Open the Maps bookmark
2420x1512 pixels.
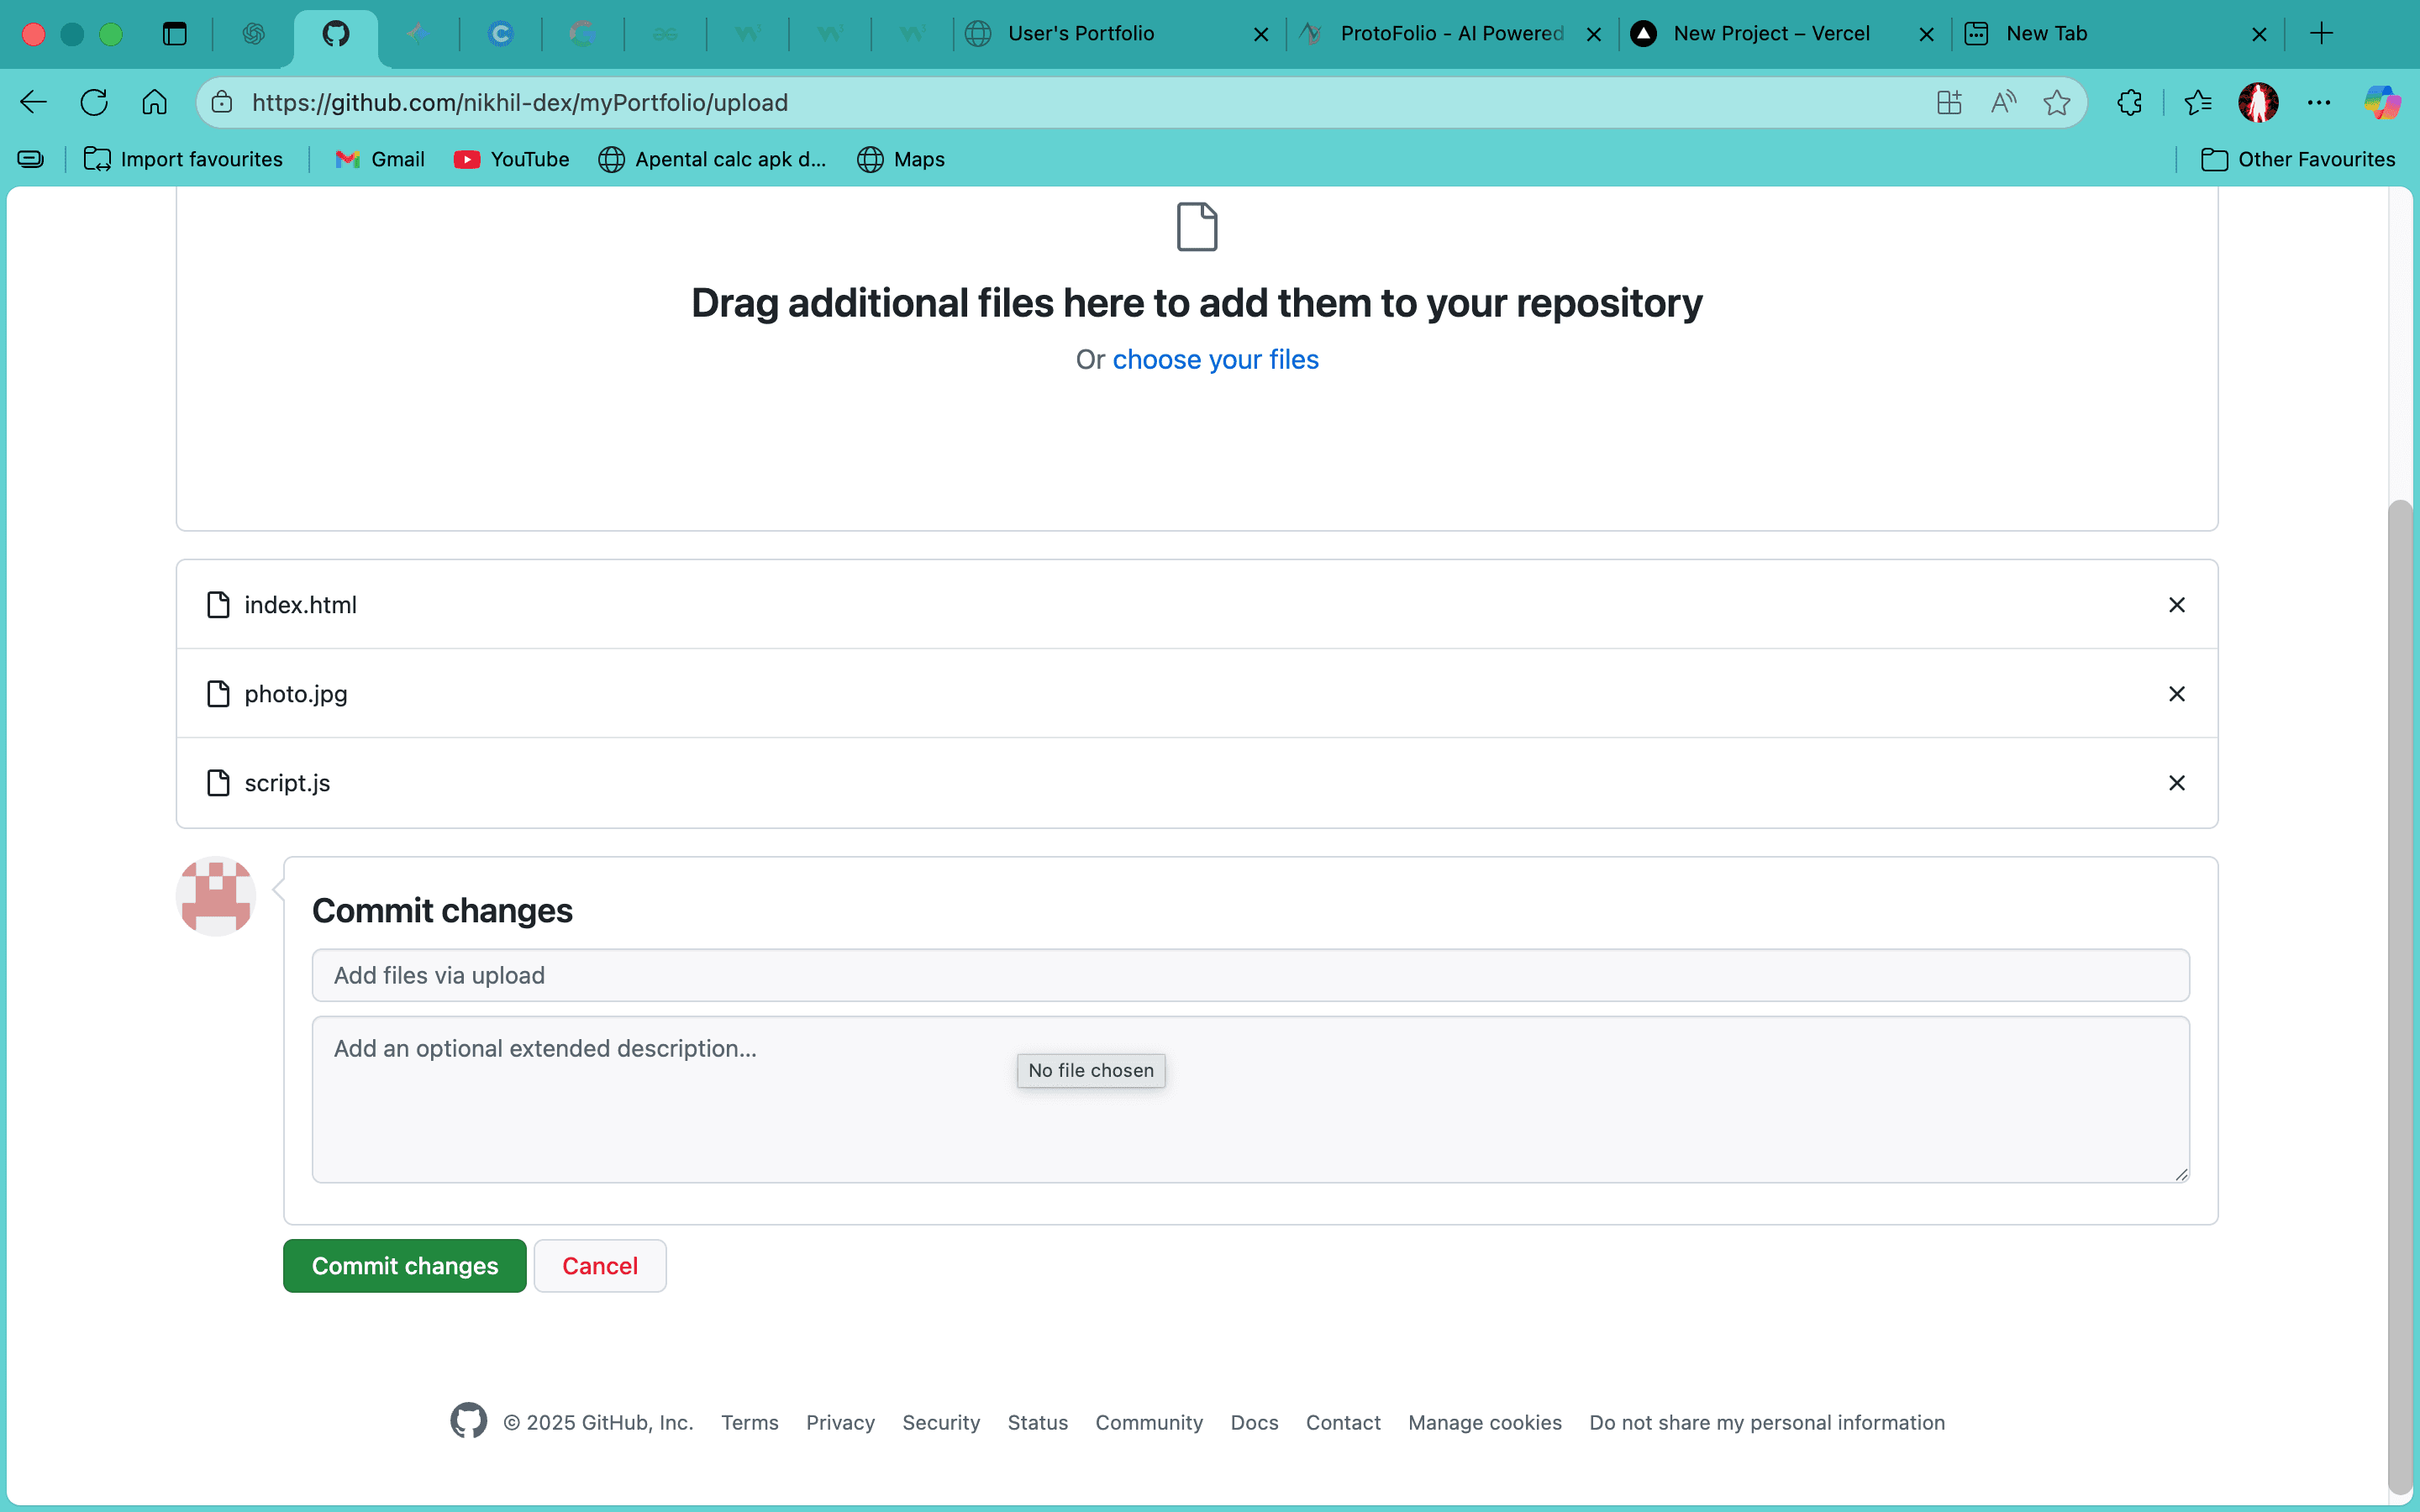(x=901, y=159)
